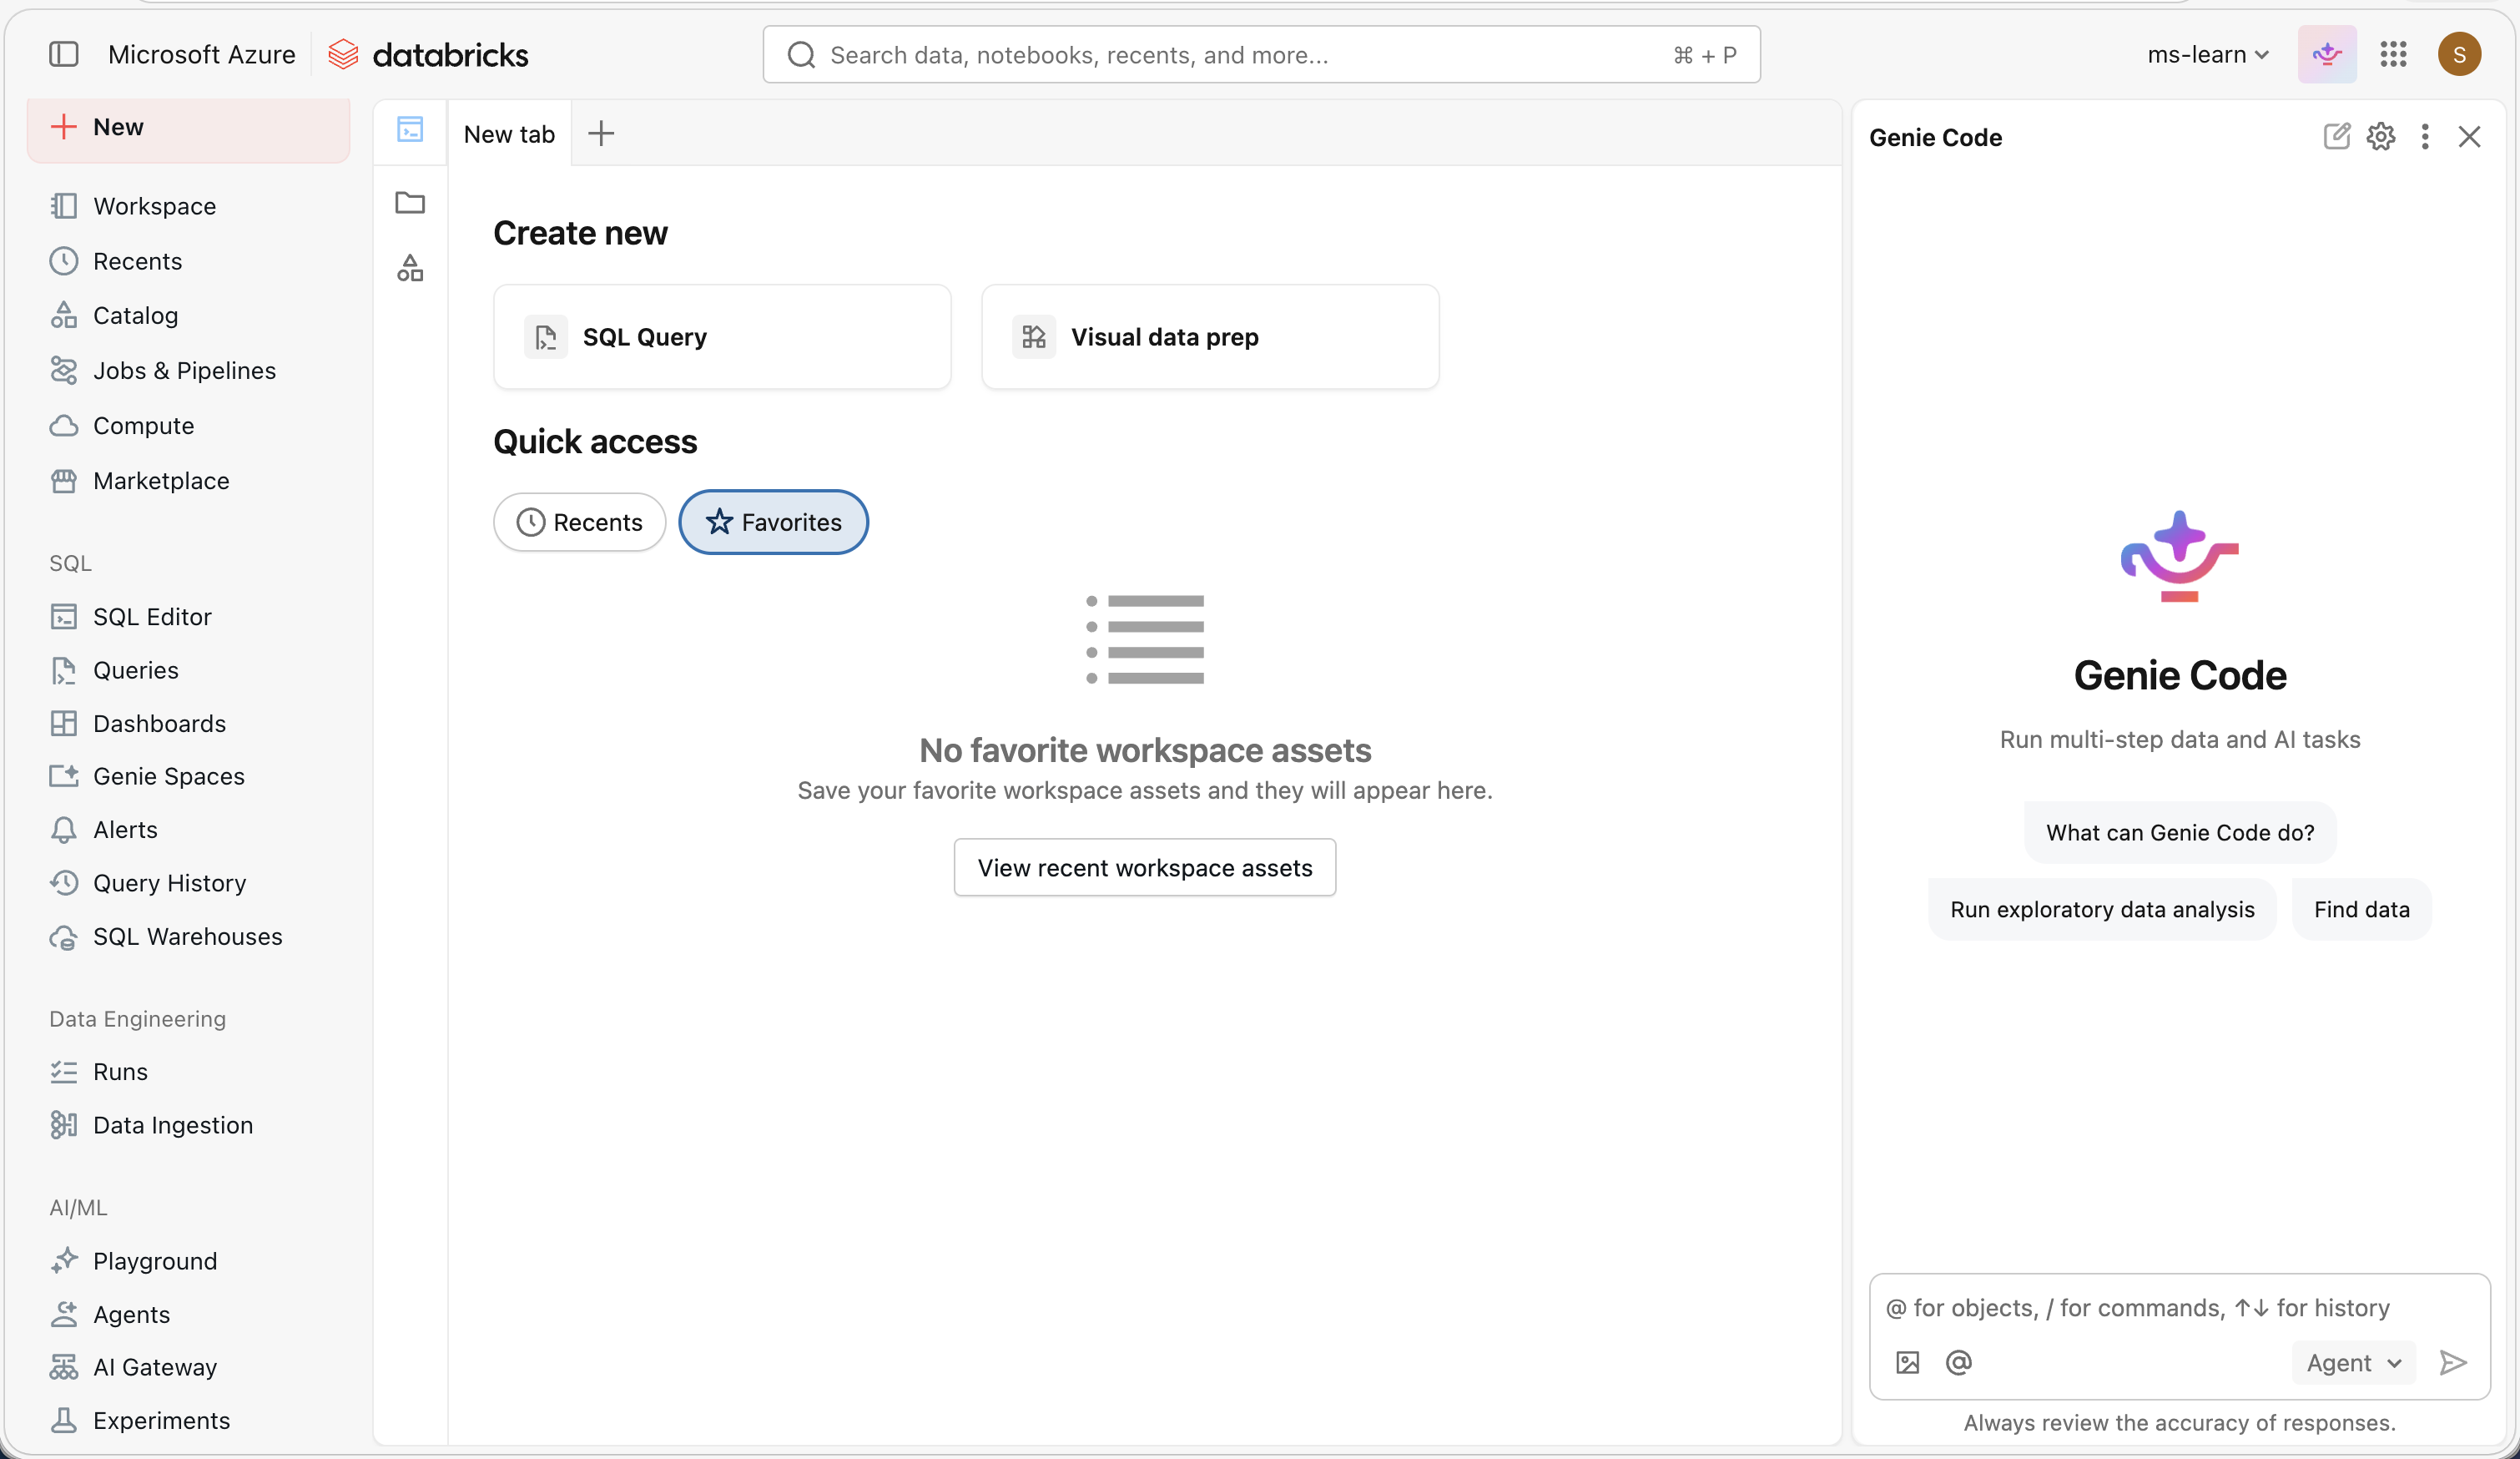The height and width of the screenshot is (1459, 2520).
Task: Open Marketplace
Action: click(188, 480)
